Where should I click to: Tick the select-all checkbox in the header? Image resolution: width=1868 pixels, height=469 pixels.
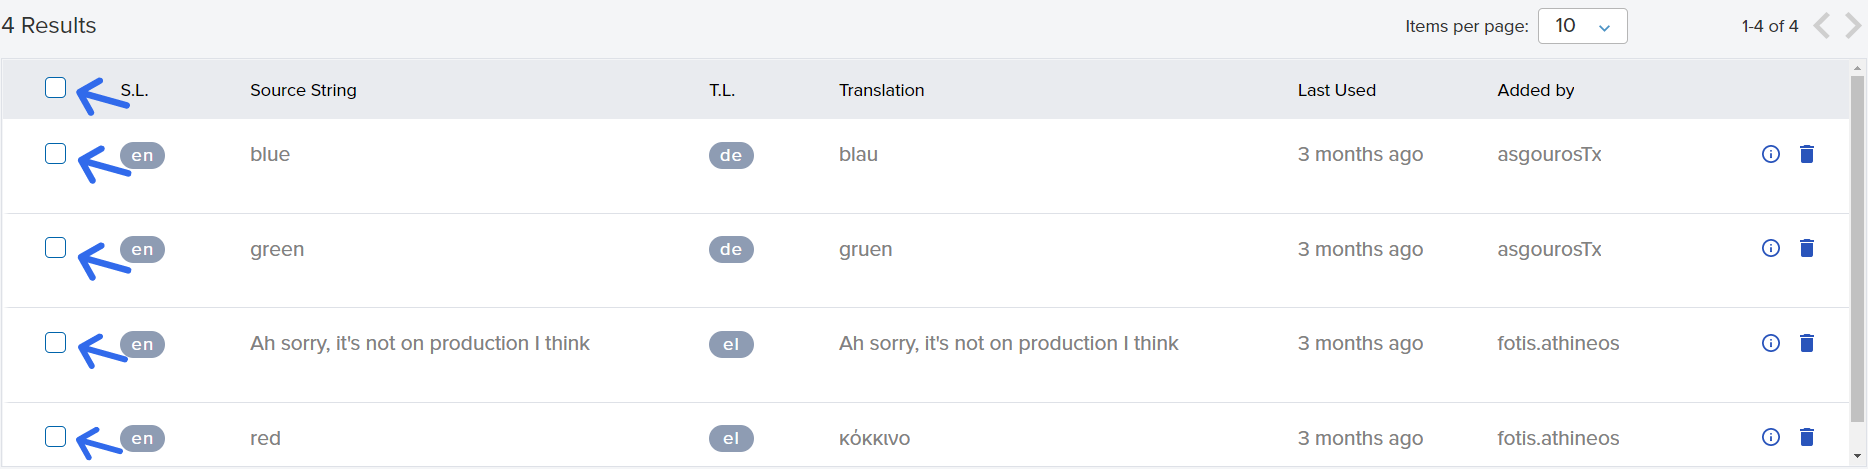56,88
